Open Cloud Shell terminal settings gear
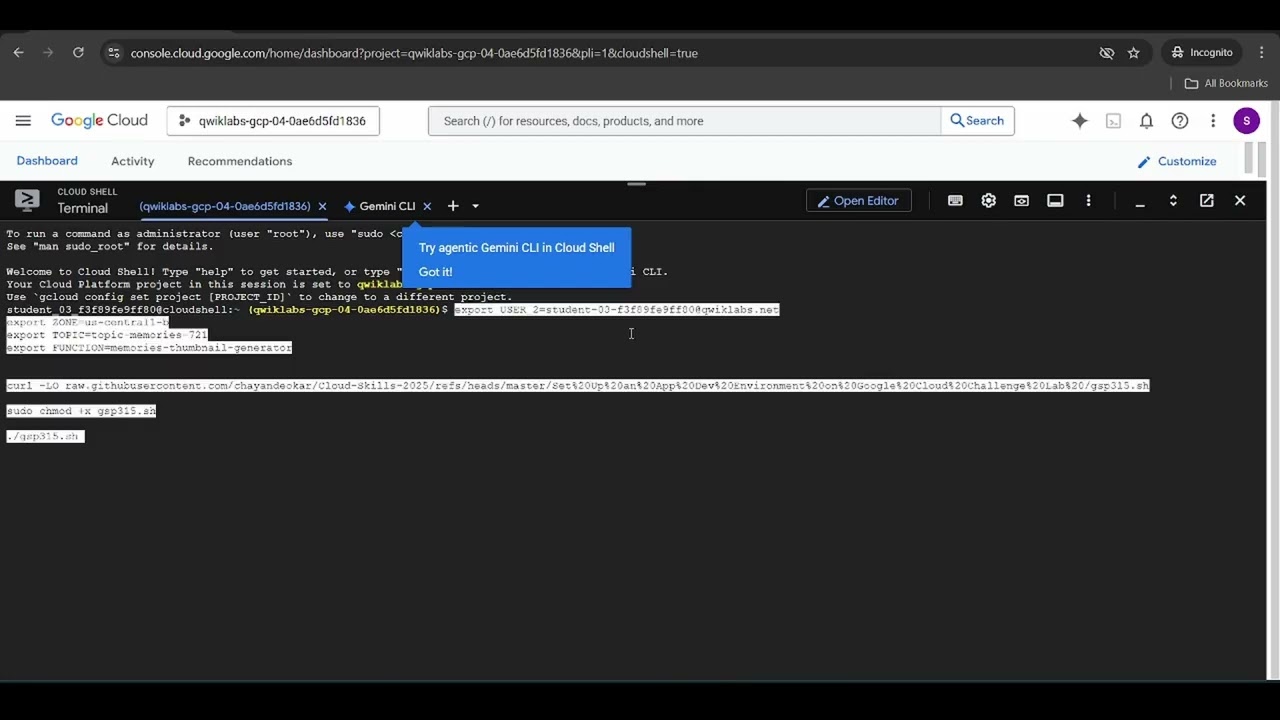This screenshot has height=720, width=1280. (x=989, y=201)
